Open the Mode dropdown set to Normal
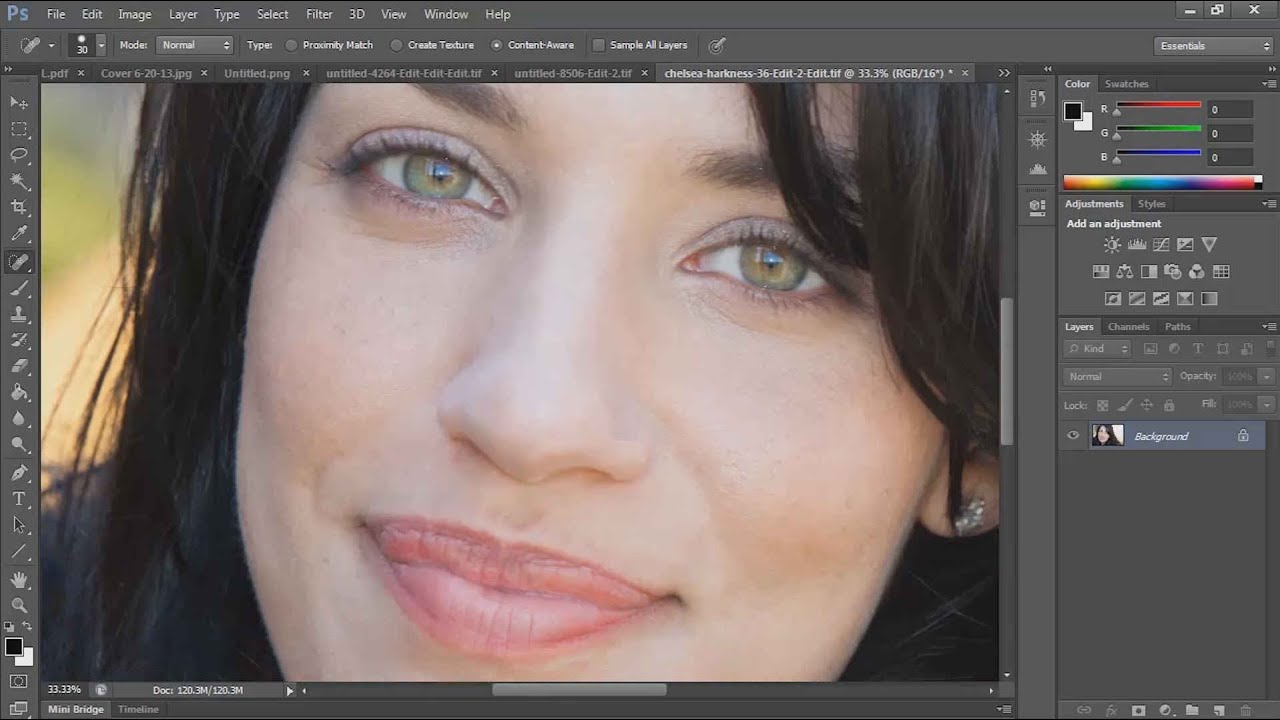This screenshot has height=720, width=1280. coord(195,45)
